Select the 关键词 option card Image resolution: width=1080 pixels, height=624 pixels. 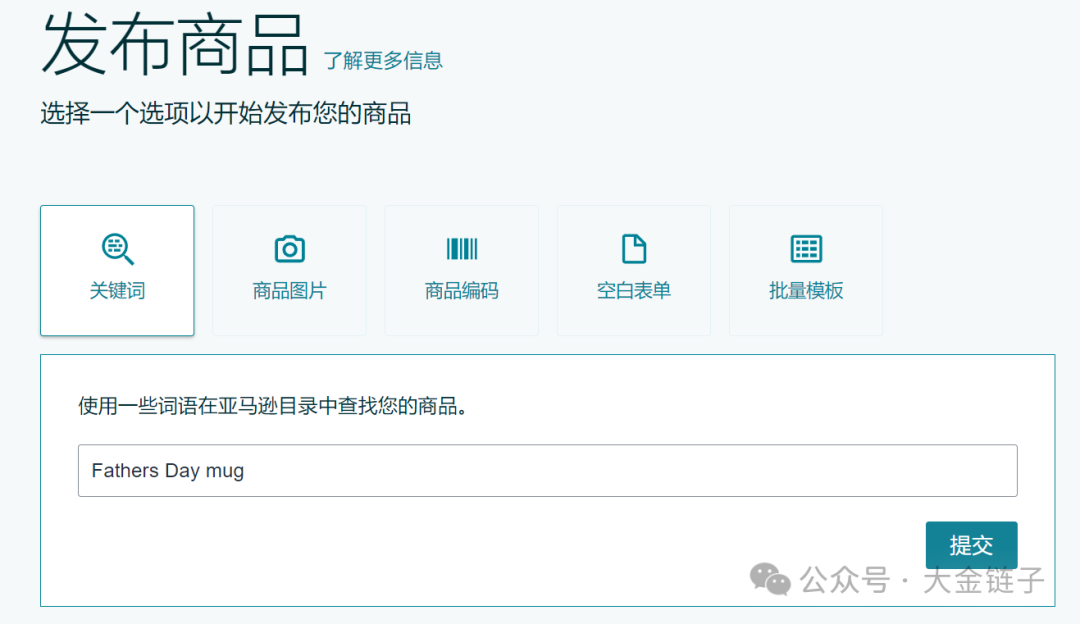click(x=116, y=270)
